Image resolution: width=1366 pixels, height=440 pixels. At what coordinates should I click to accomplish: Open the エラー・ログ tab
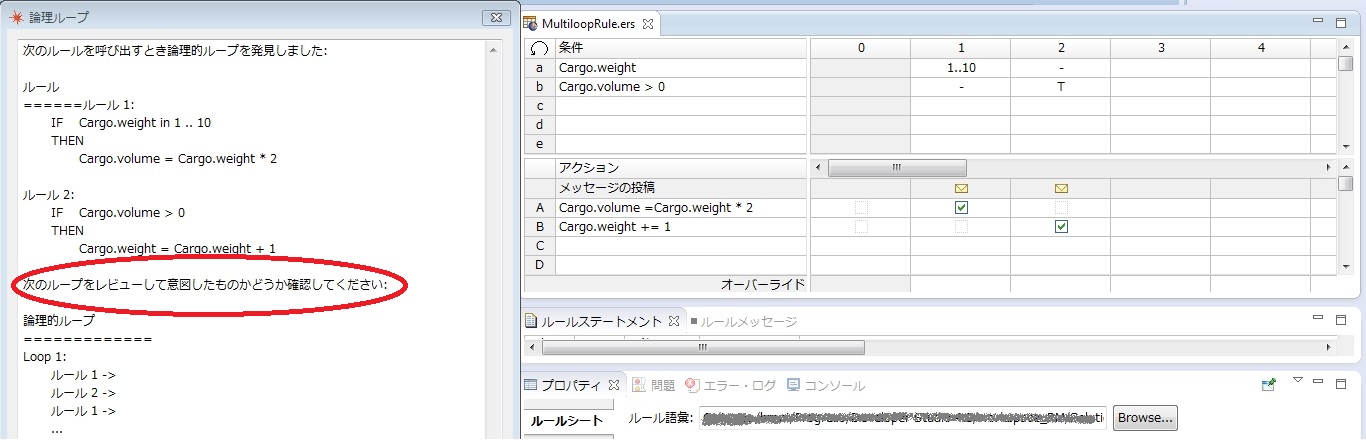(730, 385)
